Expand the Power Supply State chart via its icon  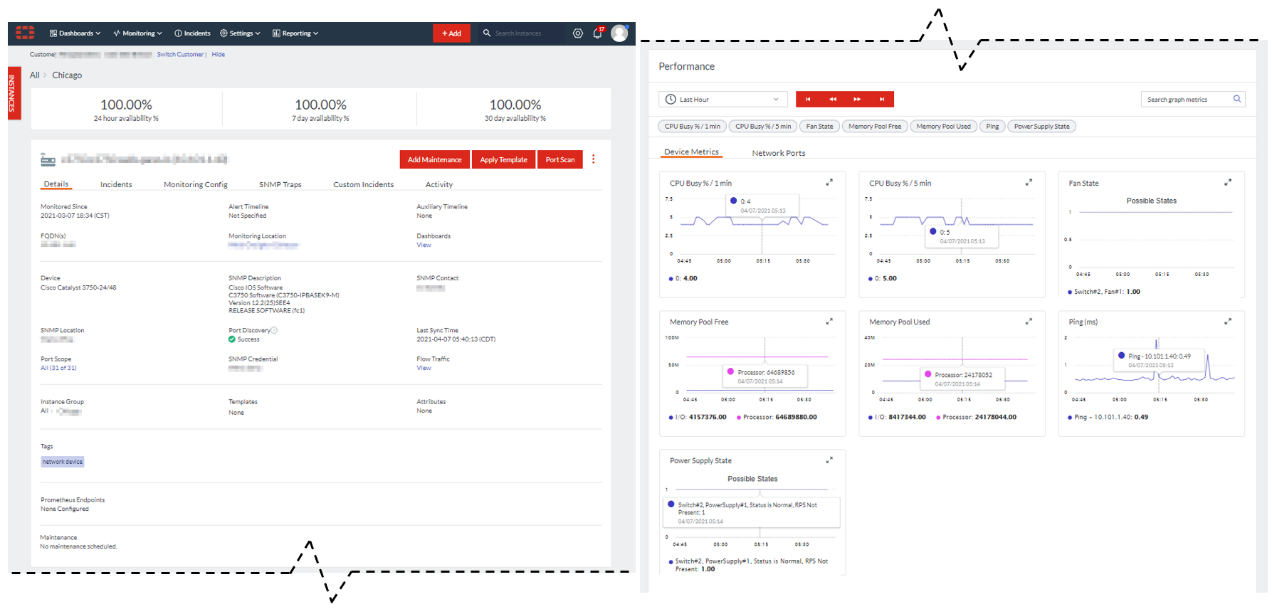(829, 460)
